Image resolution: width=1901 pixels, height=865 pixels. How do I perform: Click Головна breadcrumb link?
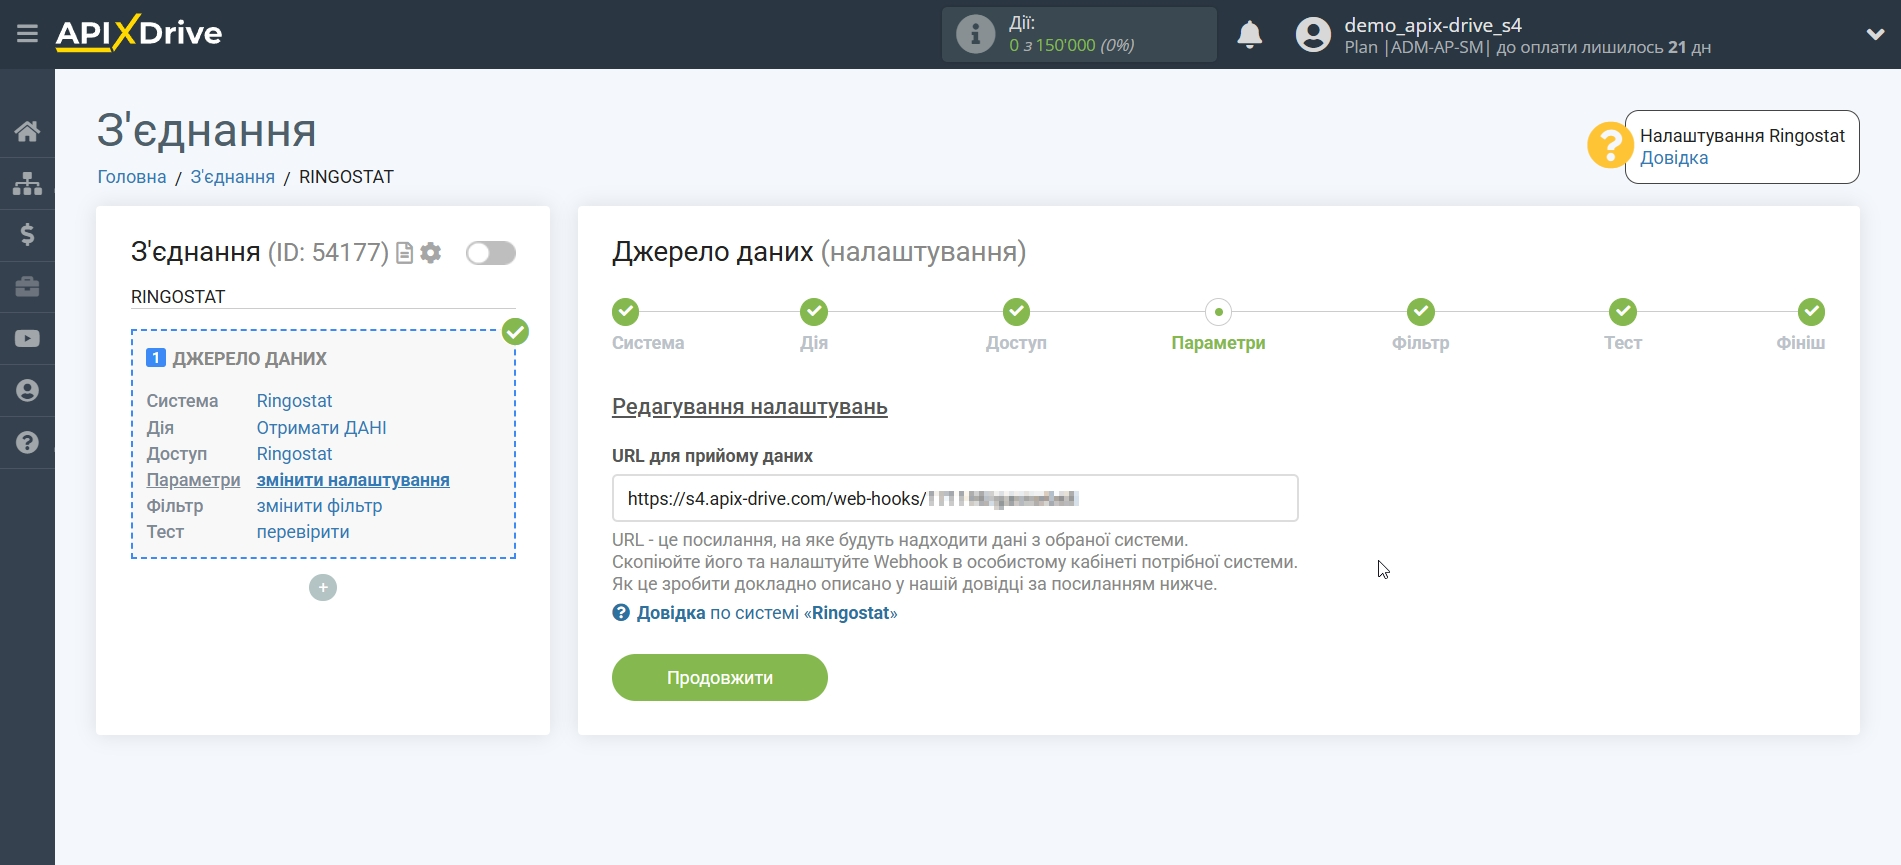(x=132, y=177)
